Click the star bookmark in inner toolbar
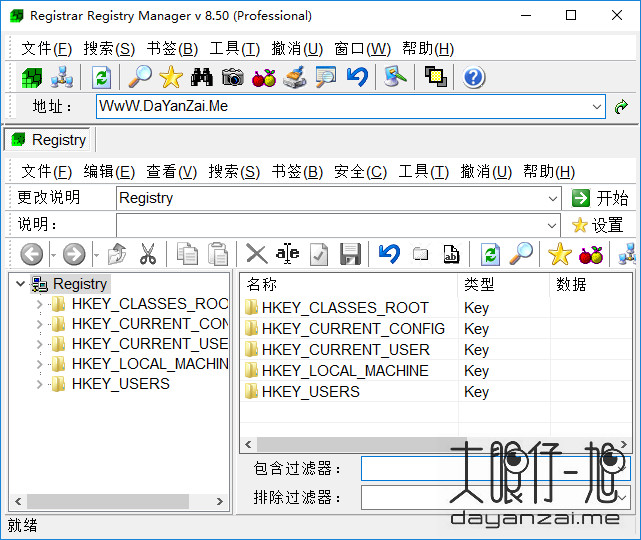The image size is (641, 540). coord(560,254)
